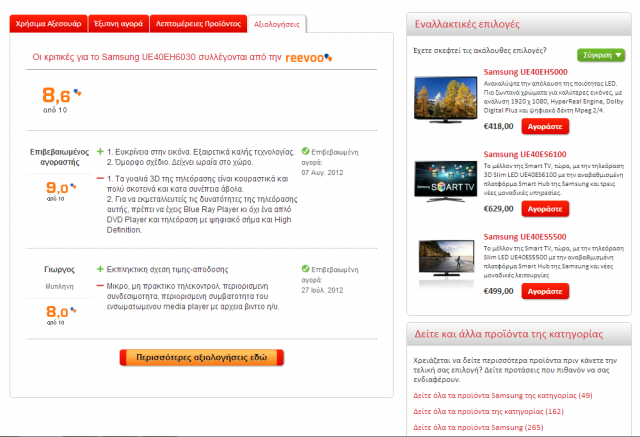Click the price €629,00
The width and height of the screenshot is (640, 437).
point(498,209)
